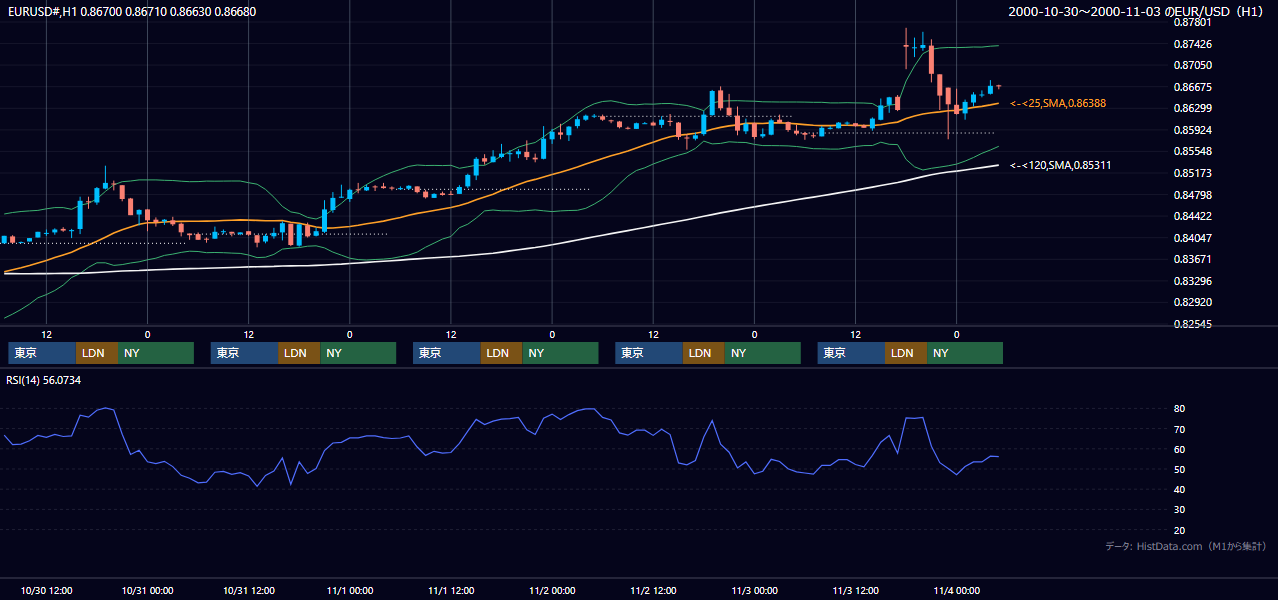Image resolution: width=1278 pixels, height=600 pixels.
Task: Click the 11/3 12:00 time axis label
Action: 855,590
